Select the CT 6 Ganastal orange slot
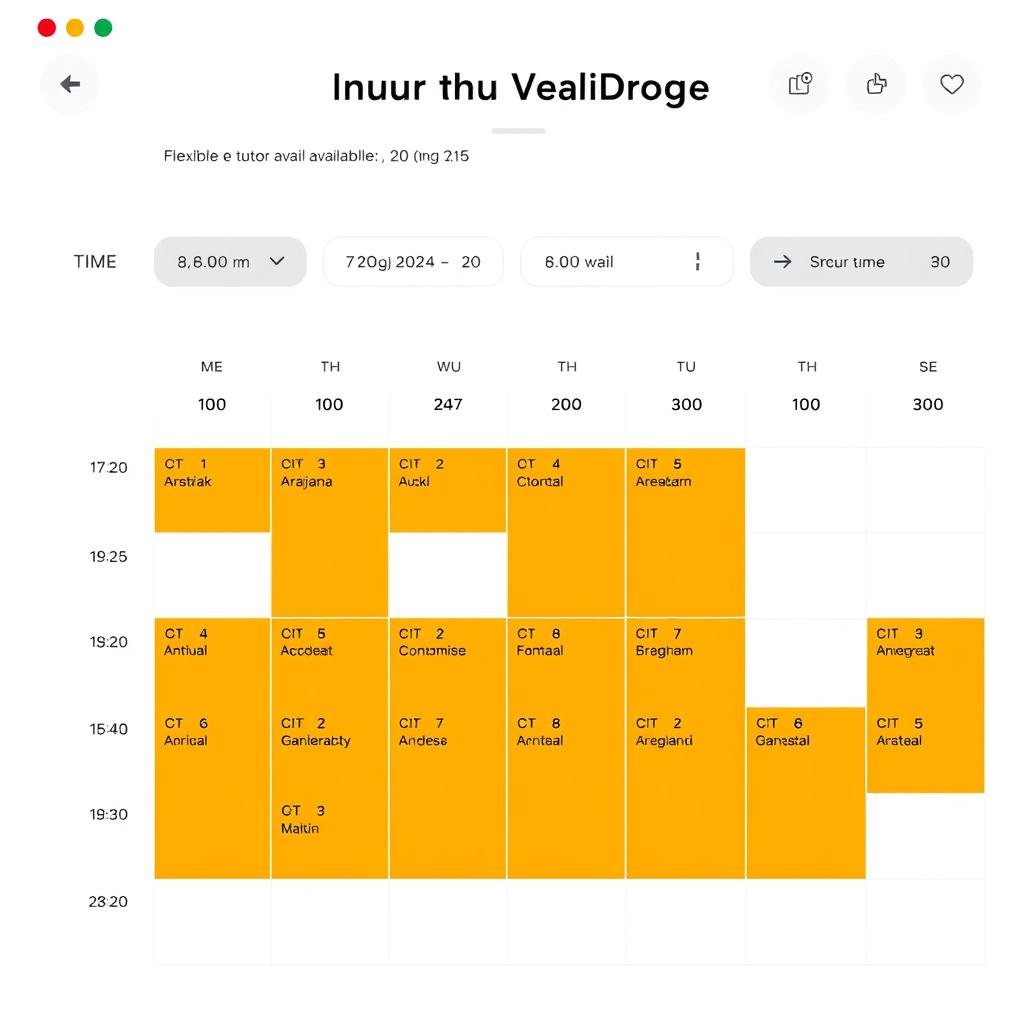Image resolution: width=1024 pixels, height=1024 pixels. 805,790
